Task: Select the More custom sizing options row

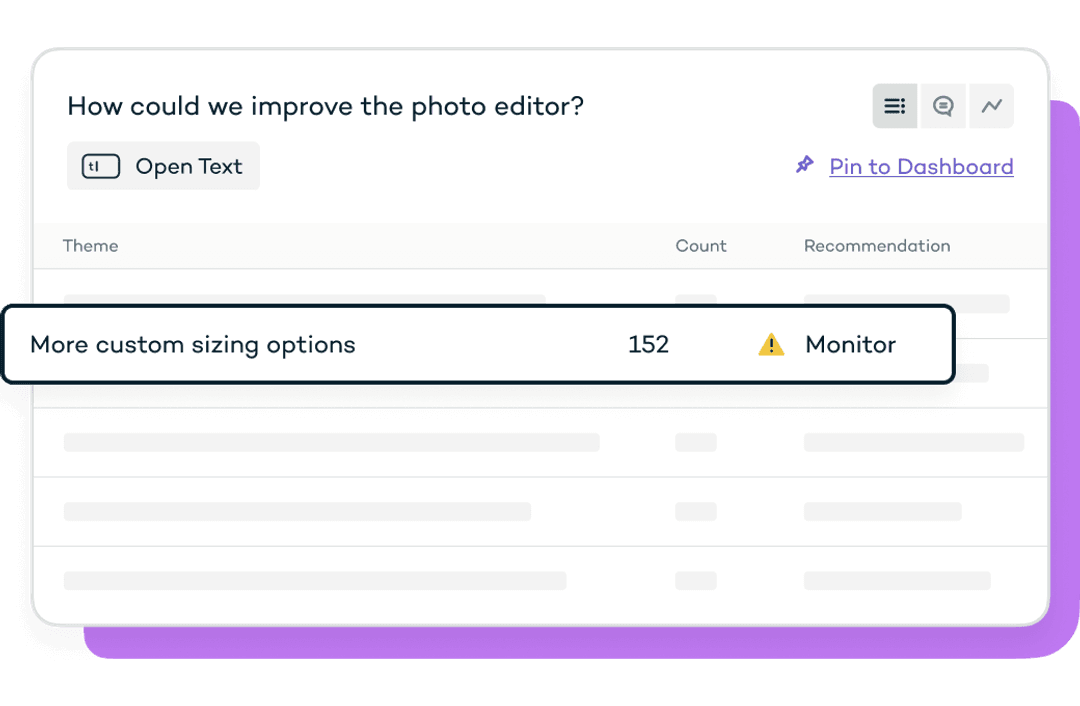Action: point(478,344)
